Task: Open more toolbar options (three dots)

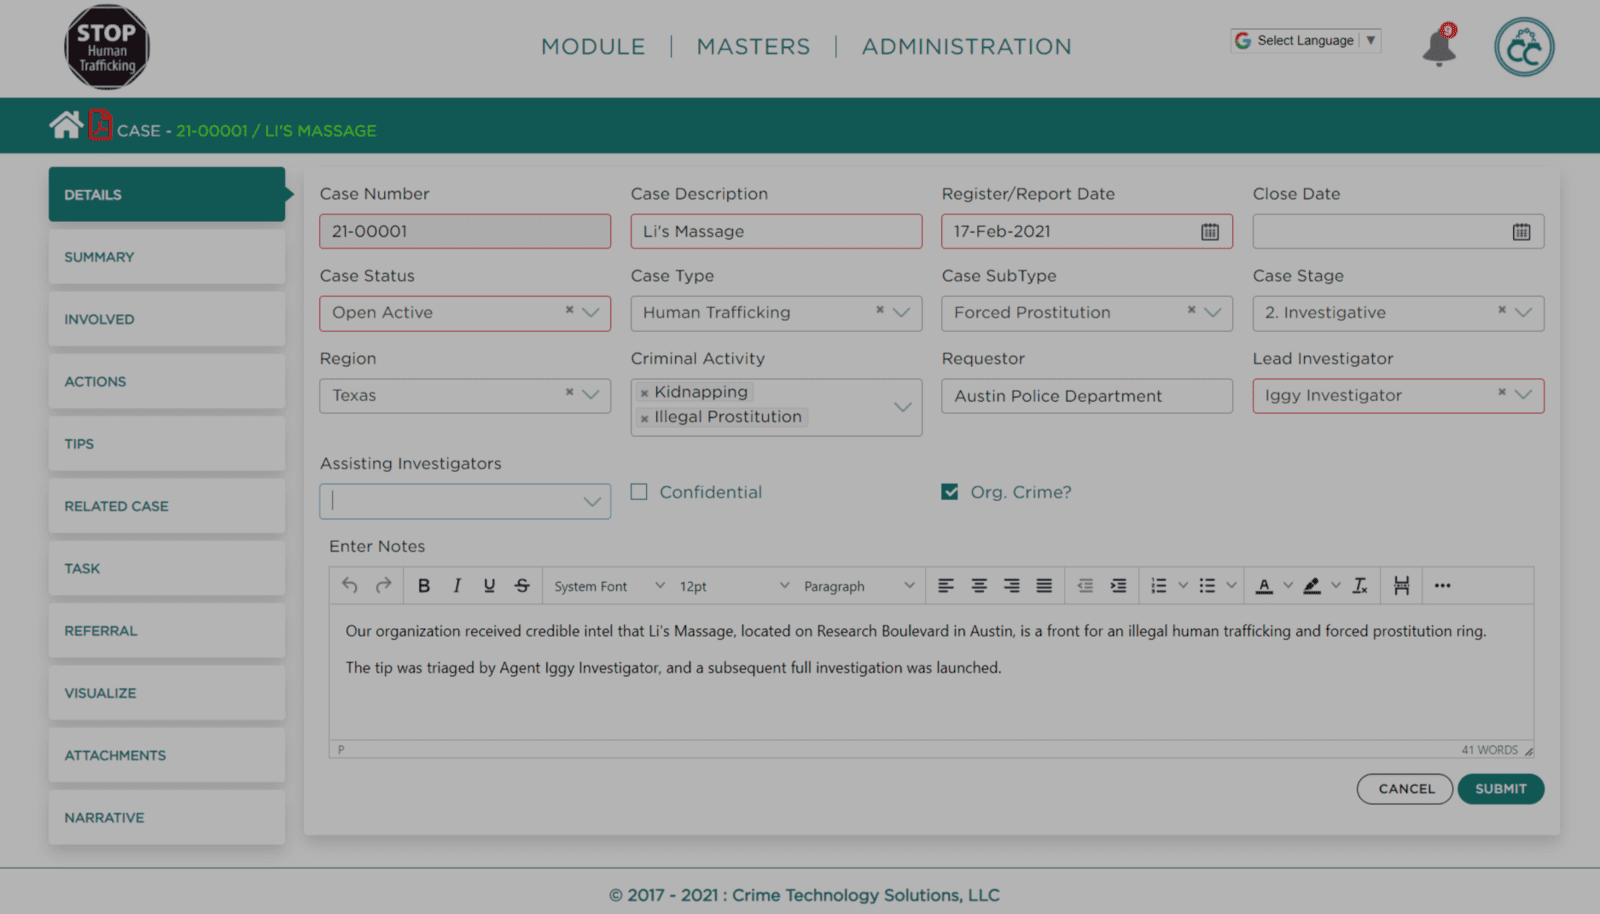Action: pos(1442,586)
